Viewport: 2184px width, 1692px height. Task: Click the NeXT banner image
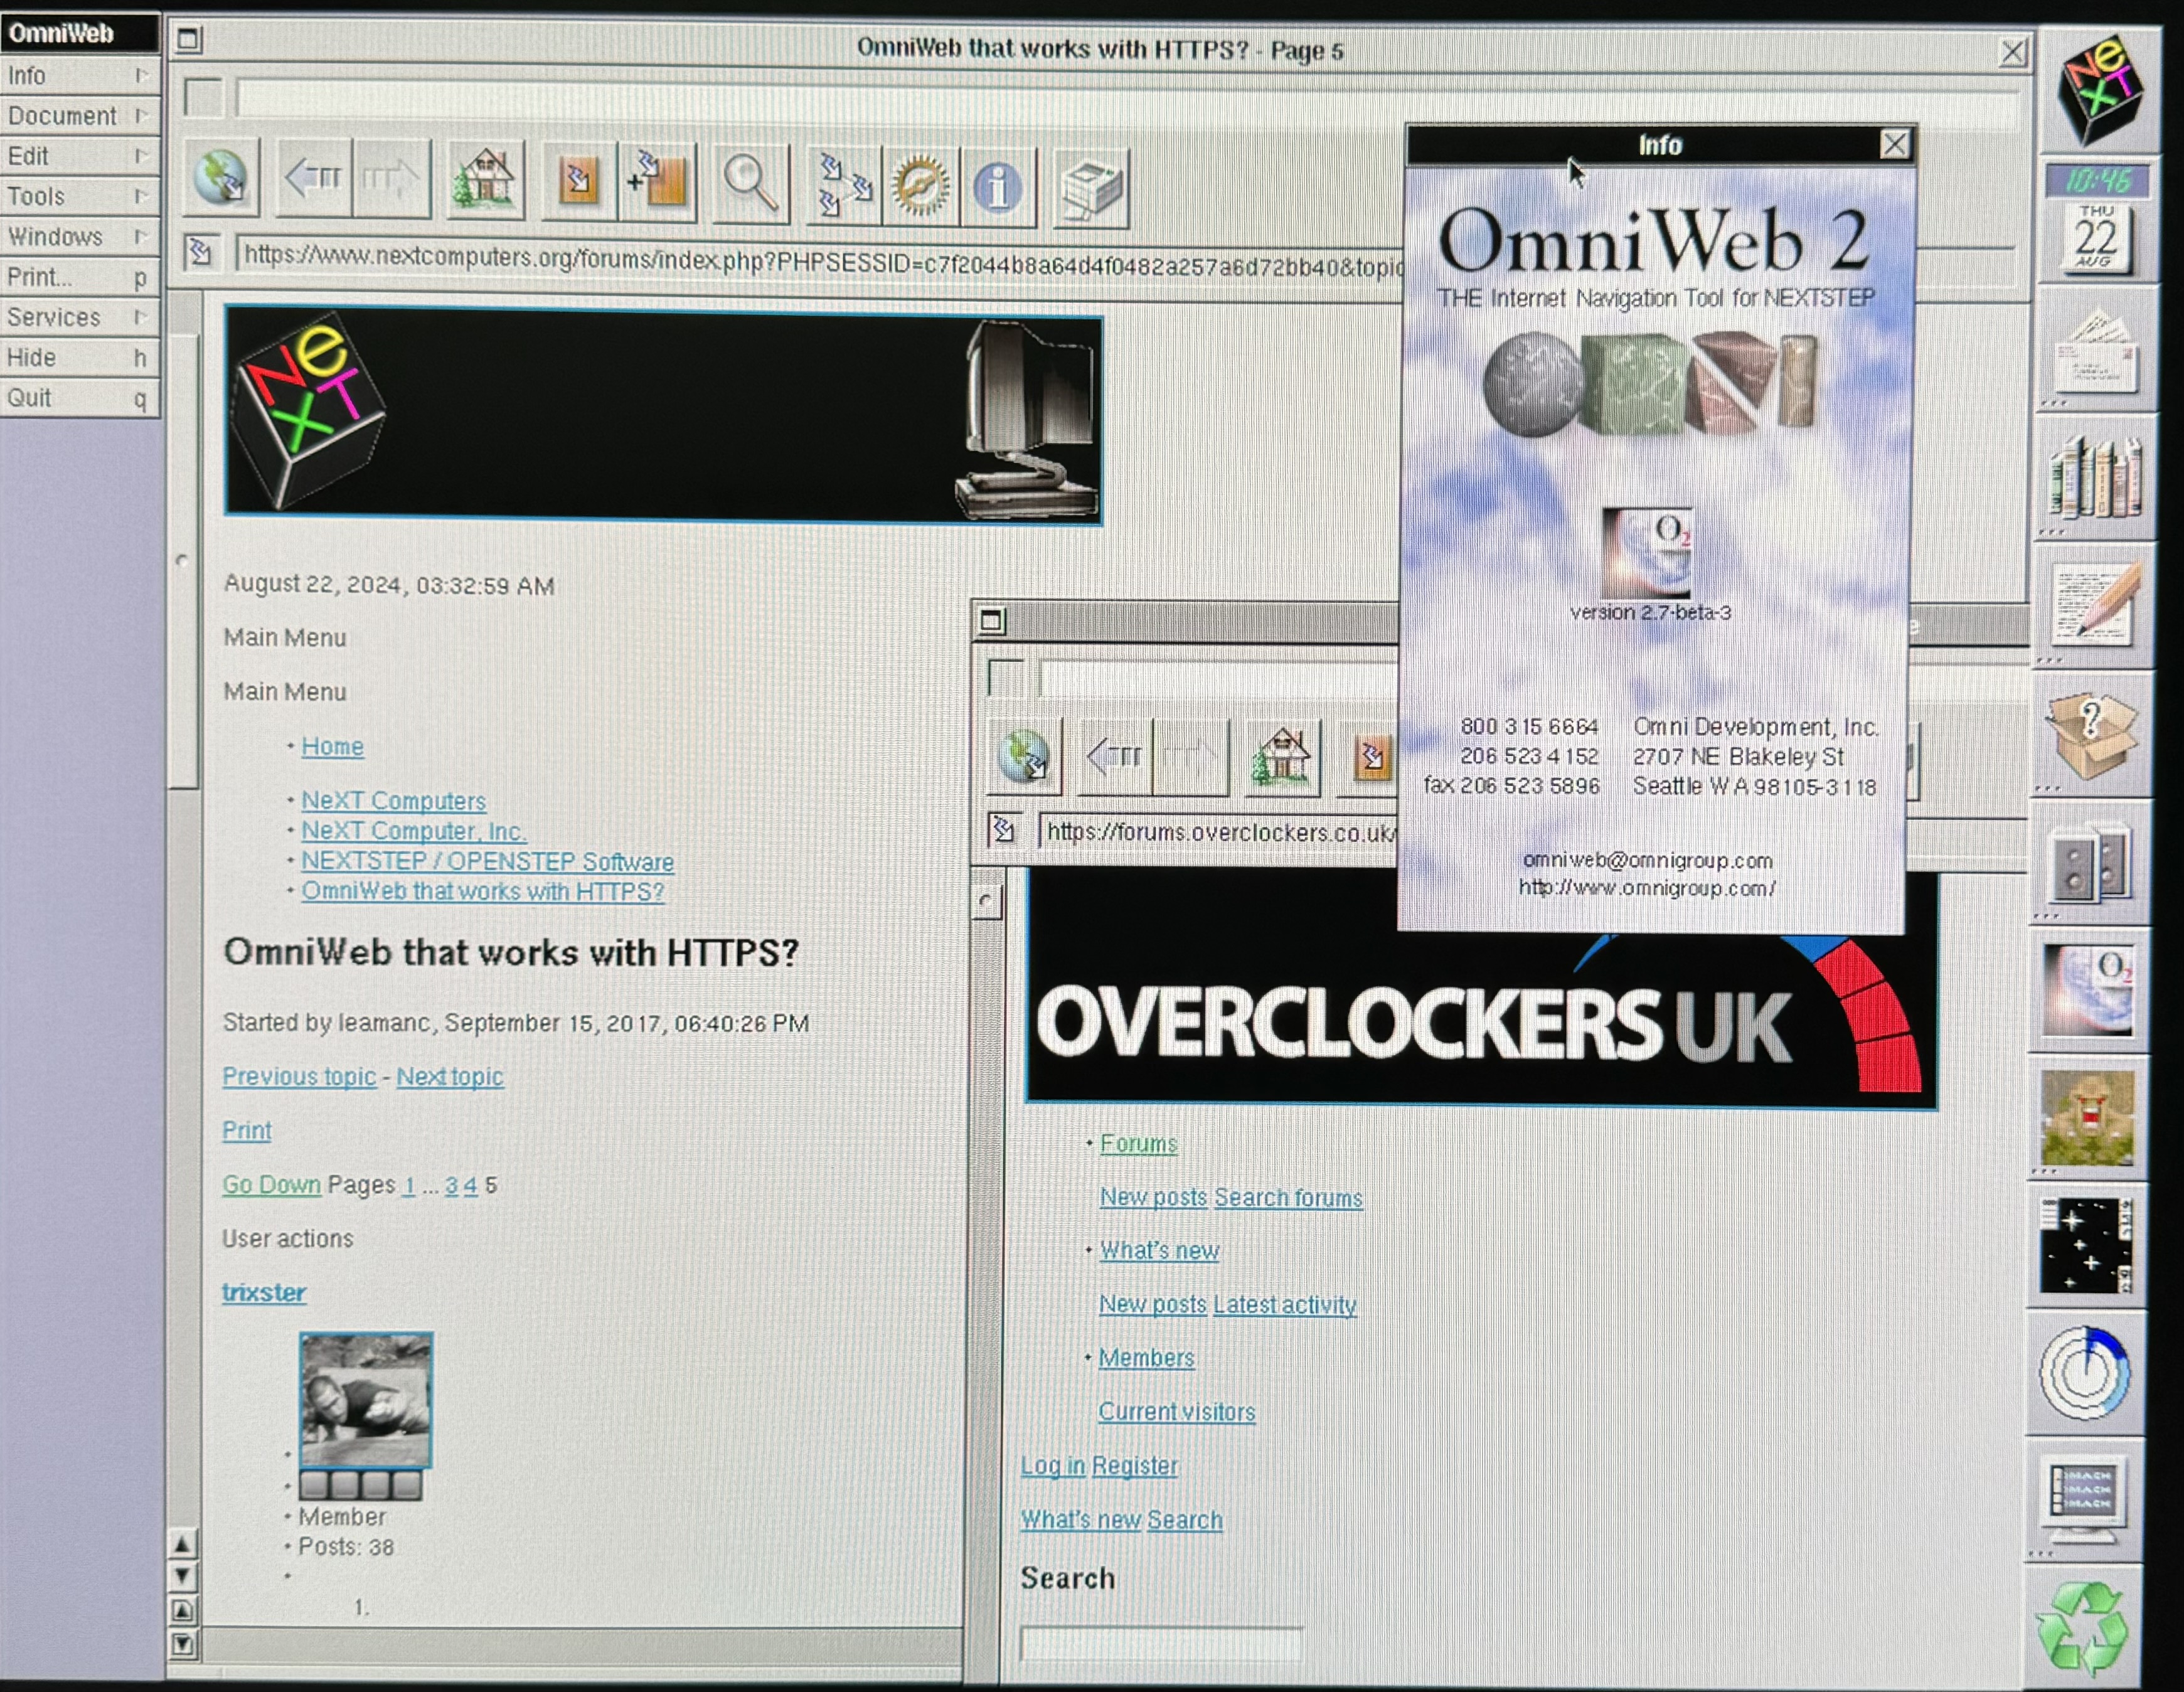point(663,415)
